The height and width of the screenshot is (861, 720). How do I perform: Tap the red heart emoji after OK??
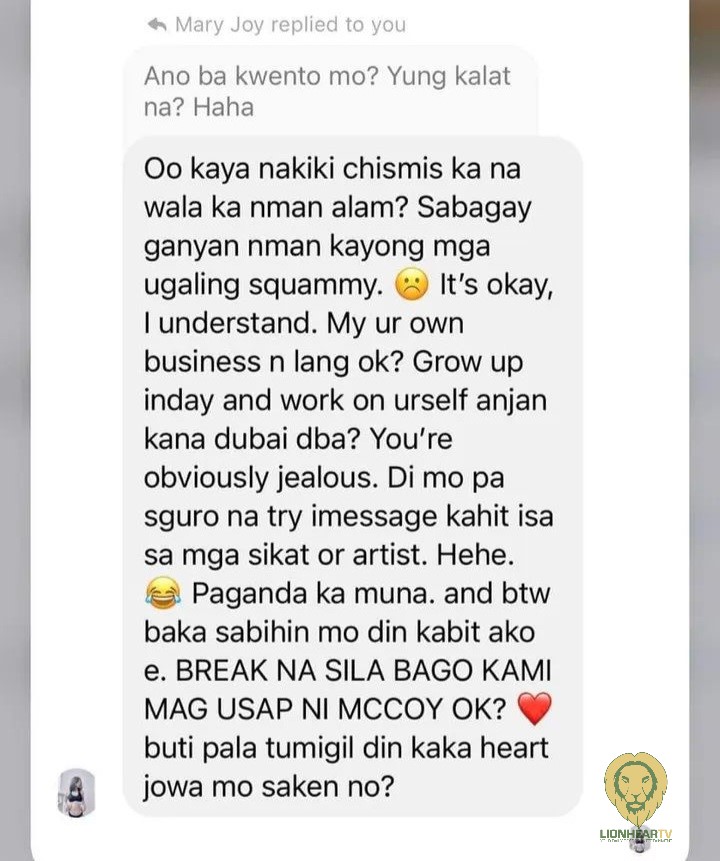click(534, 709)
